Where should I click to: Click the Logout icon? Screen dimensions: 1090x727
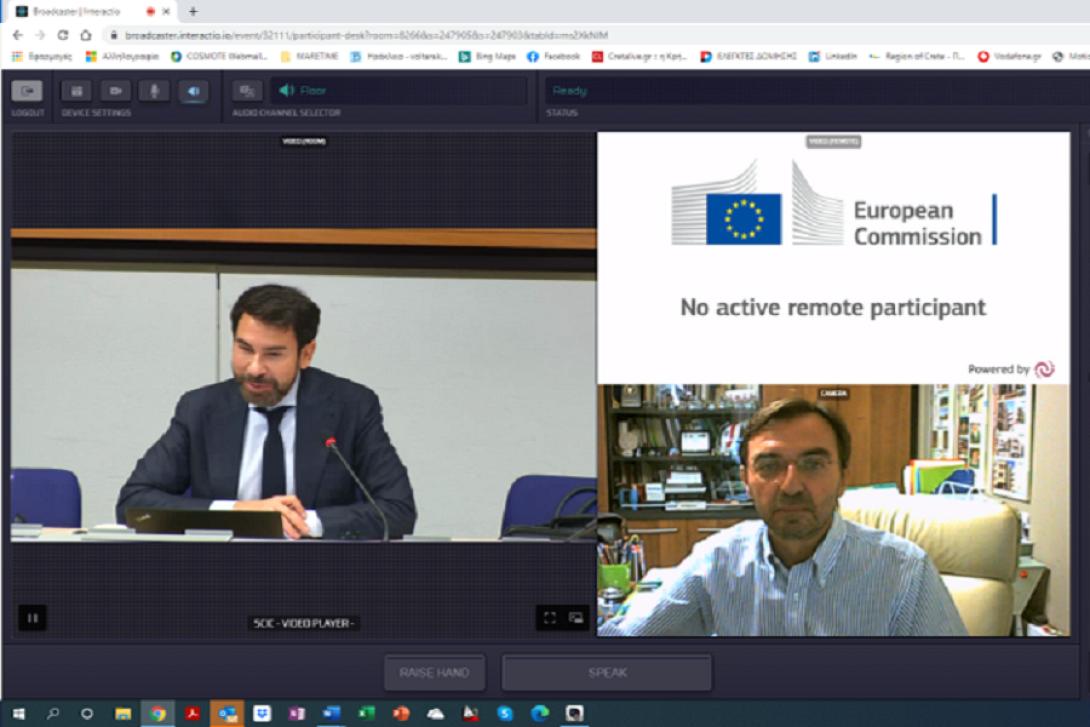(x=27, y=91)
